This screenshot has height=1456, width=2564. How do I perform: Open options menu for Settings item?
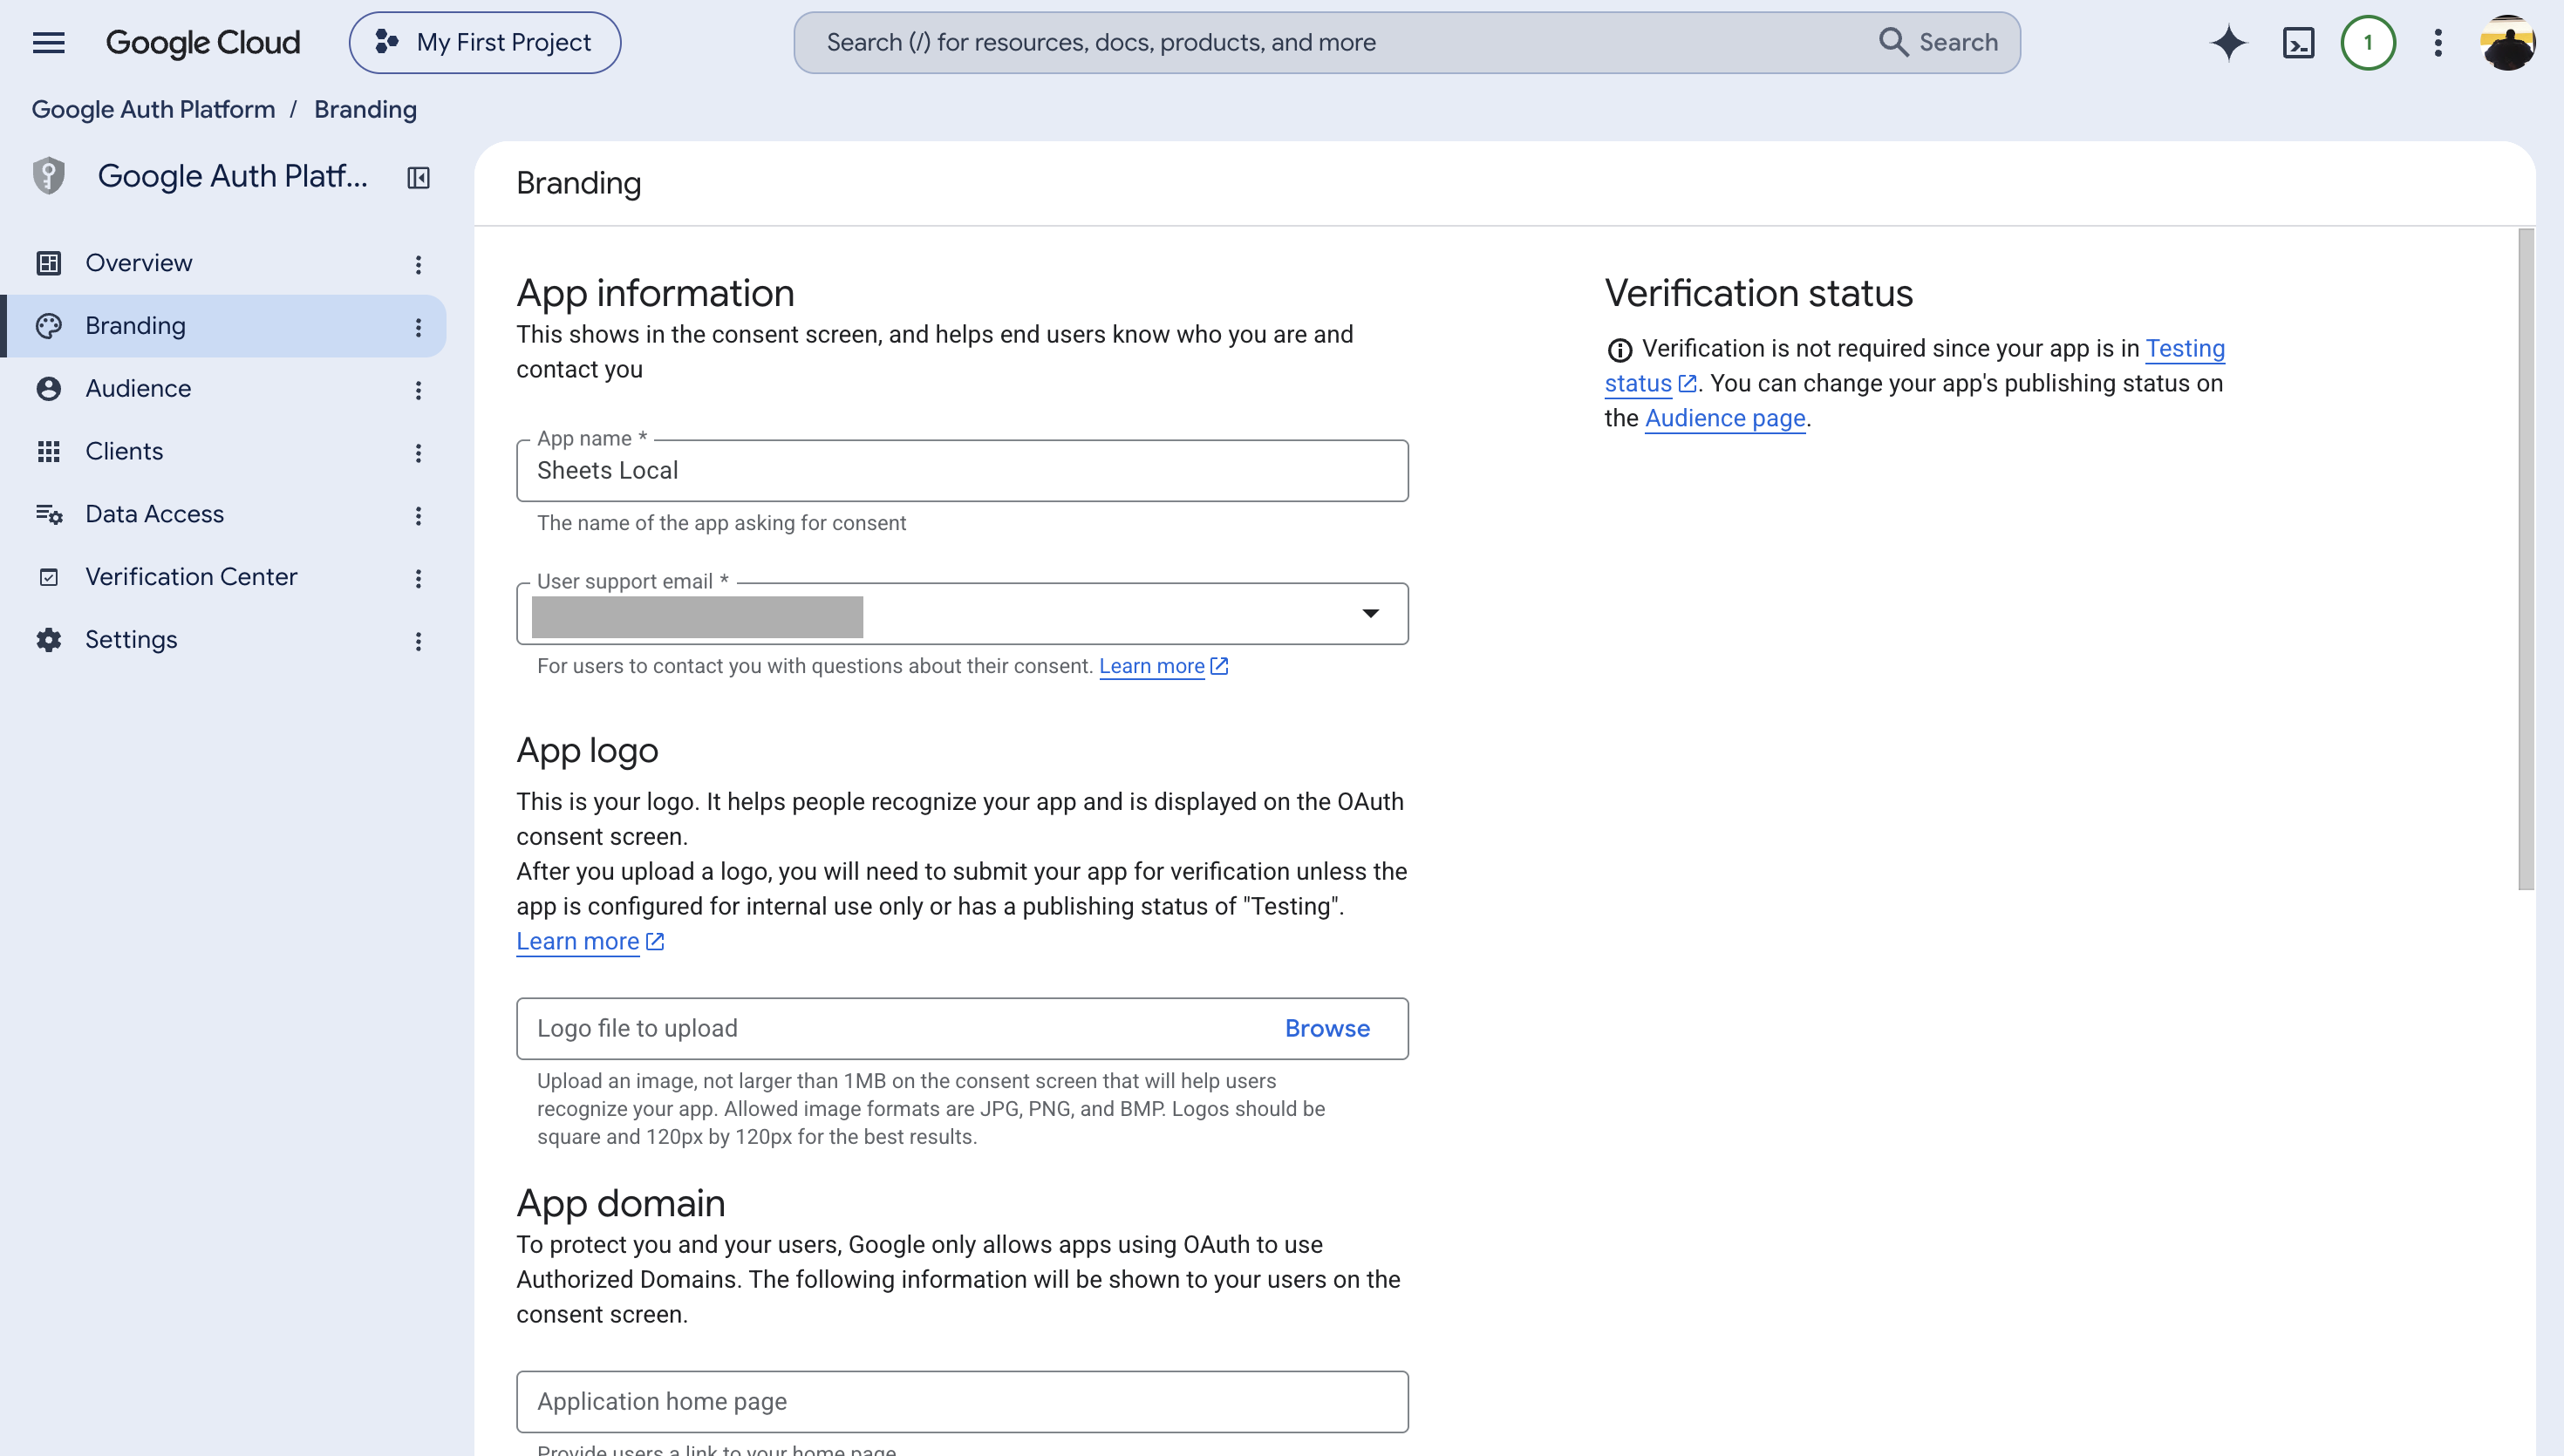tap(418, 642)
